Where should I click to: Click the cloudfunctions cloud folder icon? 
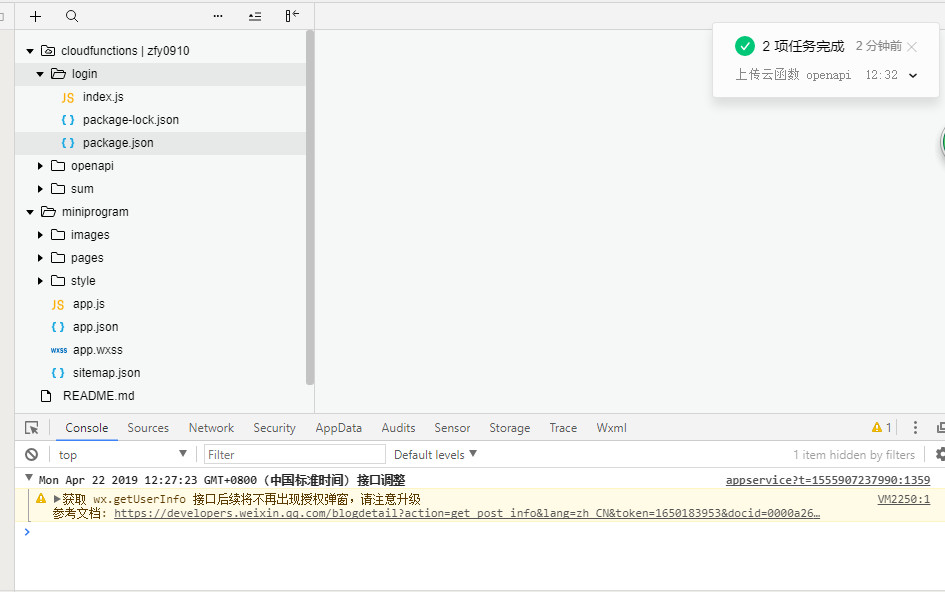click(x=48, y=51)
